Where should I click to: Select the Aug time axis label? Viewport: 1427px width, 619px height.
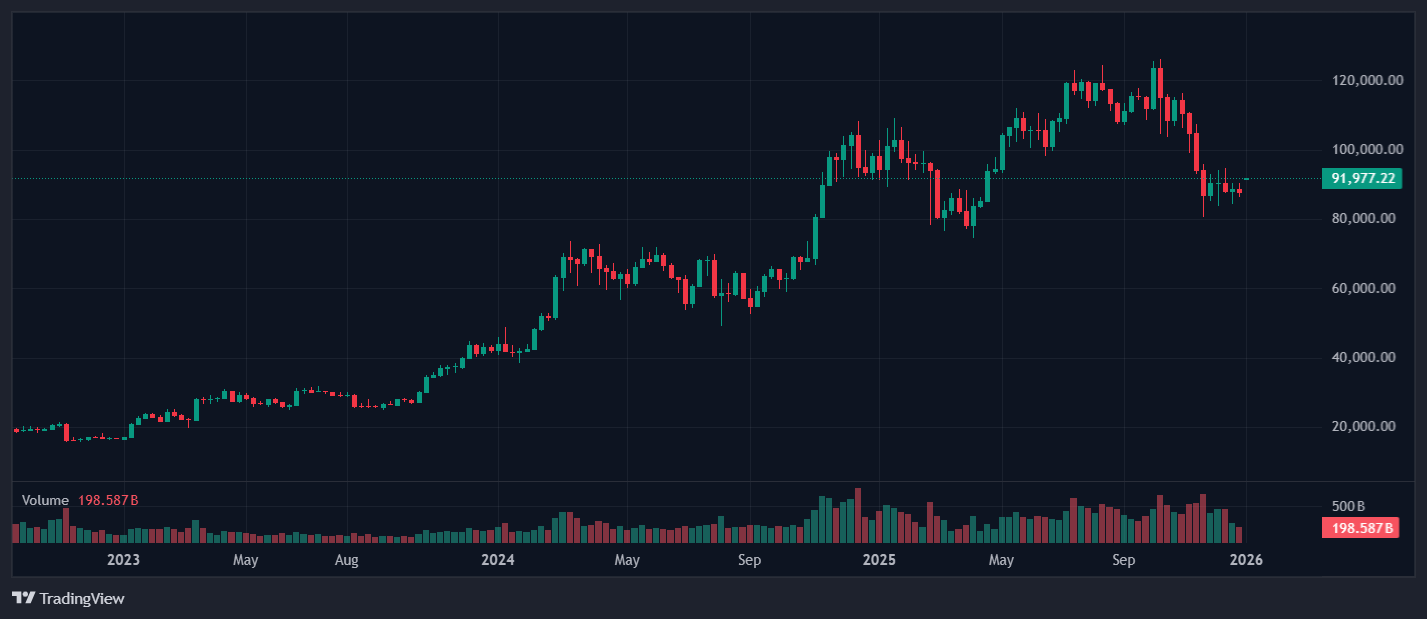346,560
